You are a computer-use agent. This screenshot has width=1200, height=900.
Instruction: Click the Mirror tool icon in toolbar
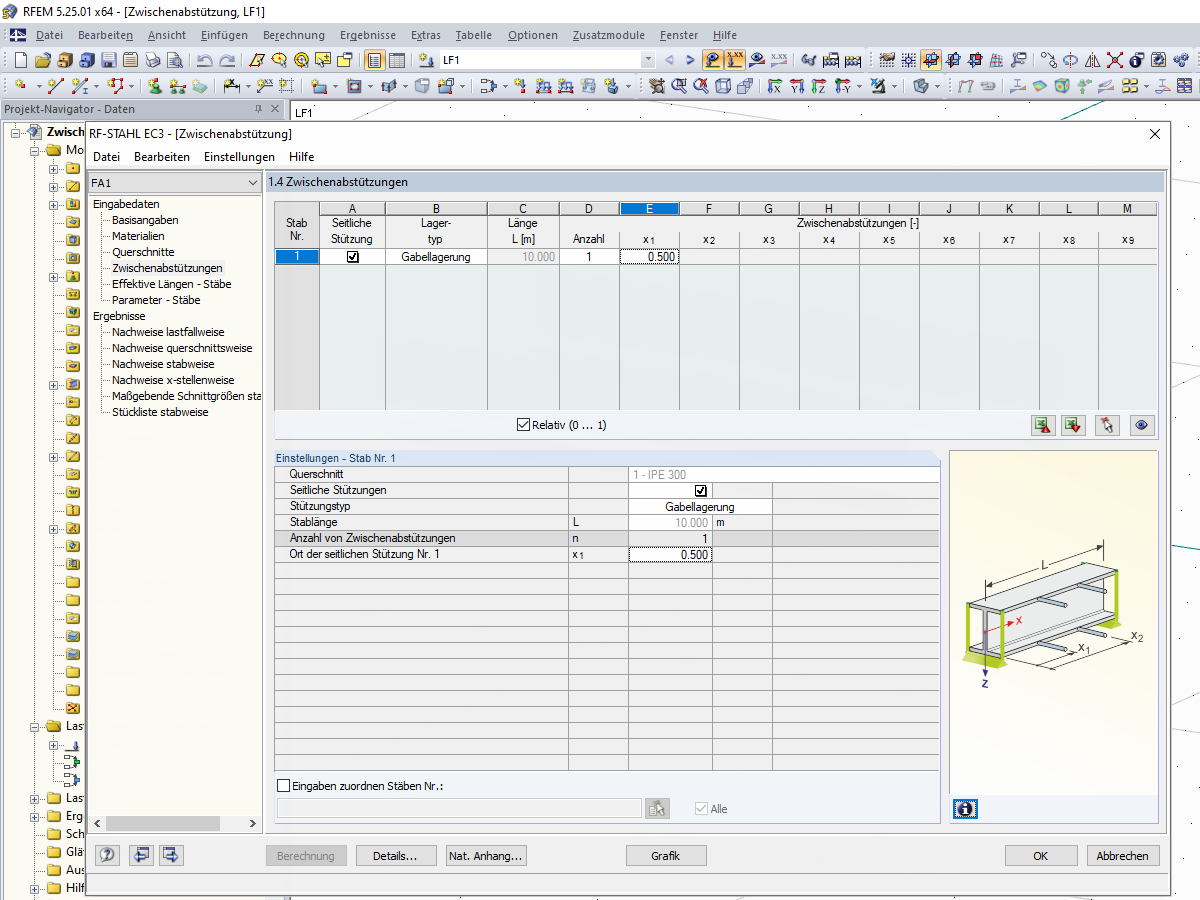(1093, 60)
